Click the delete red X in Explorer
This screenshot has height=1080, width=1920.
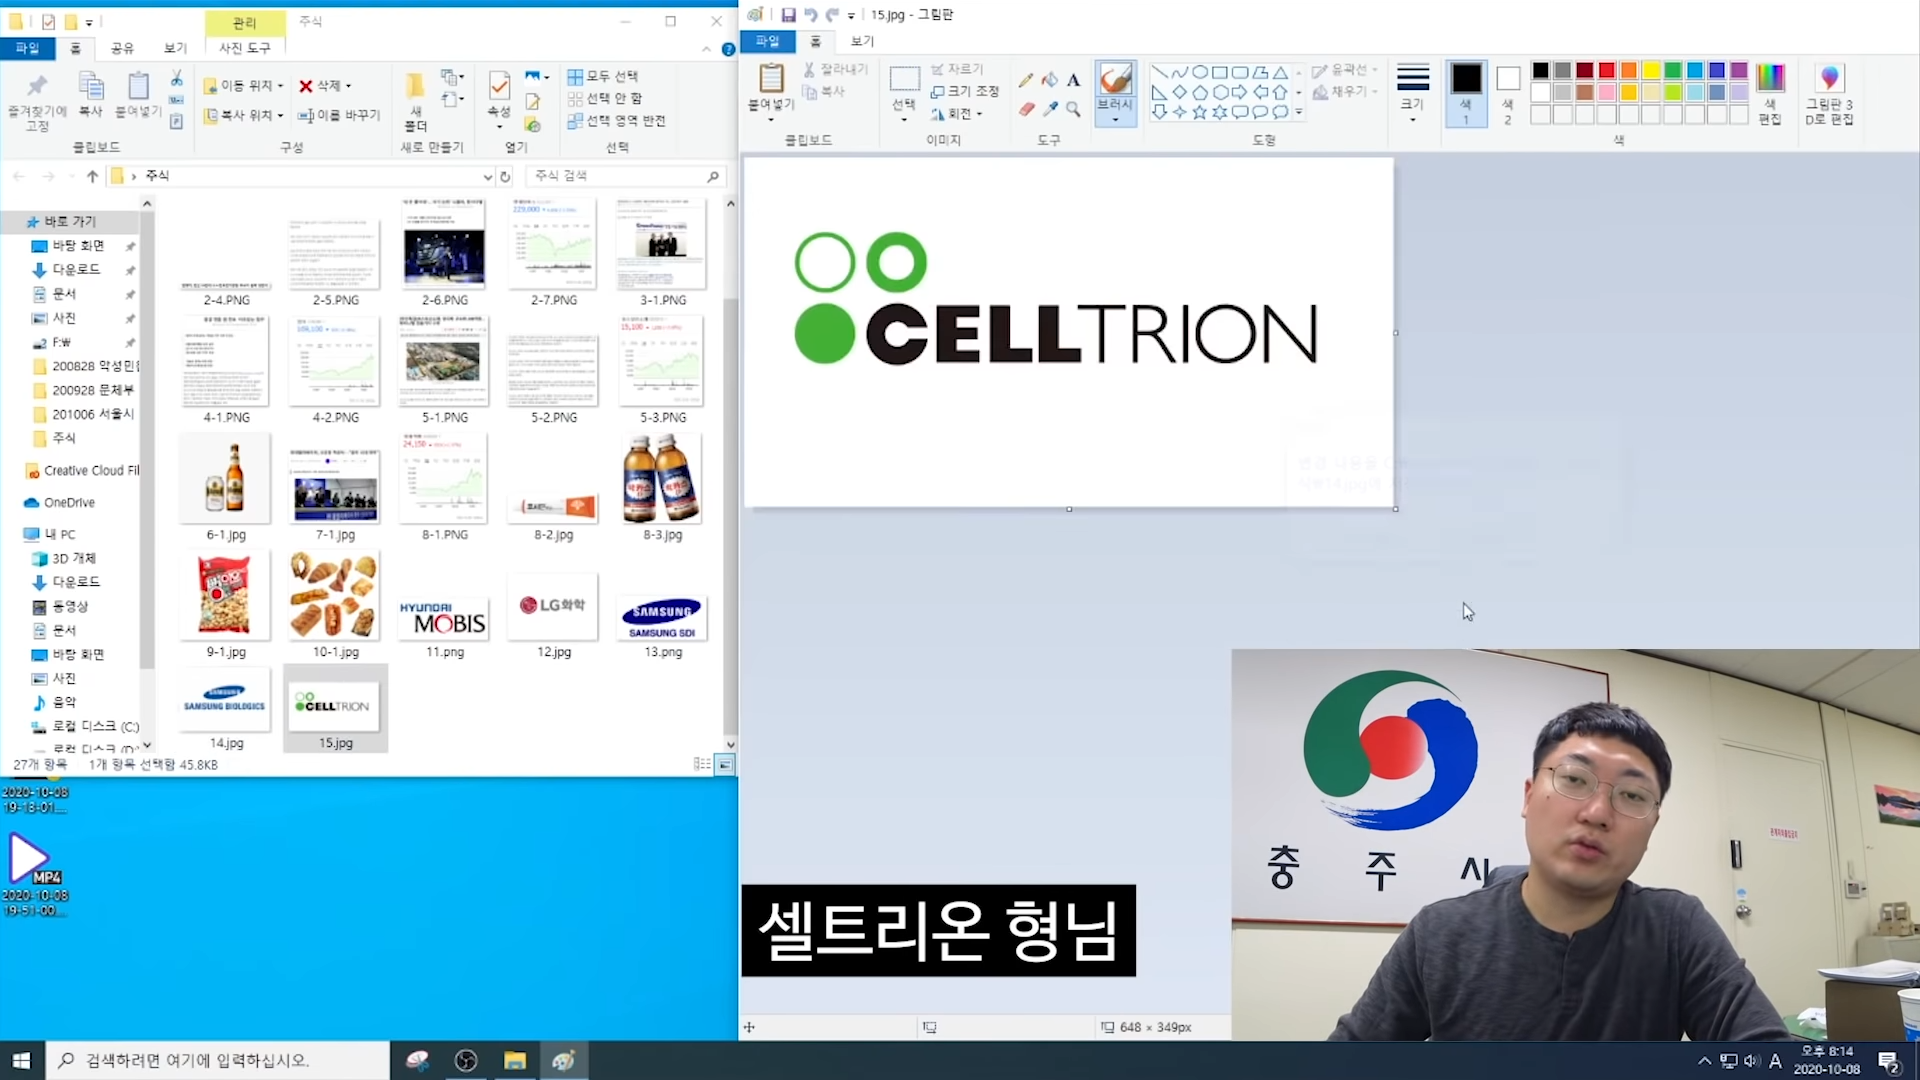point(306,86)
